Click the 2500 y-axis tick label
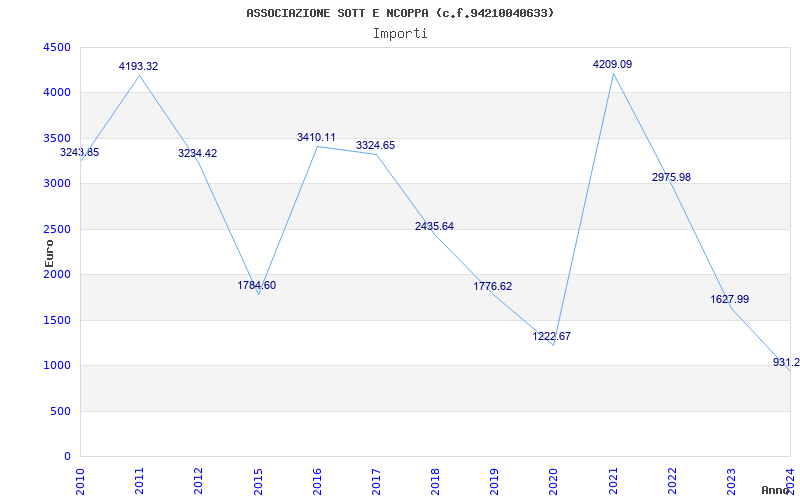Image resolution: width=800 pixels, height=500 pixels. 57,229
